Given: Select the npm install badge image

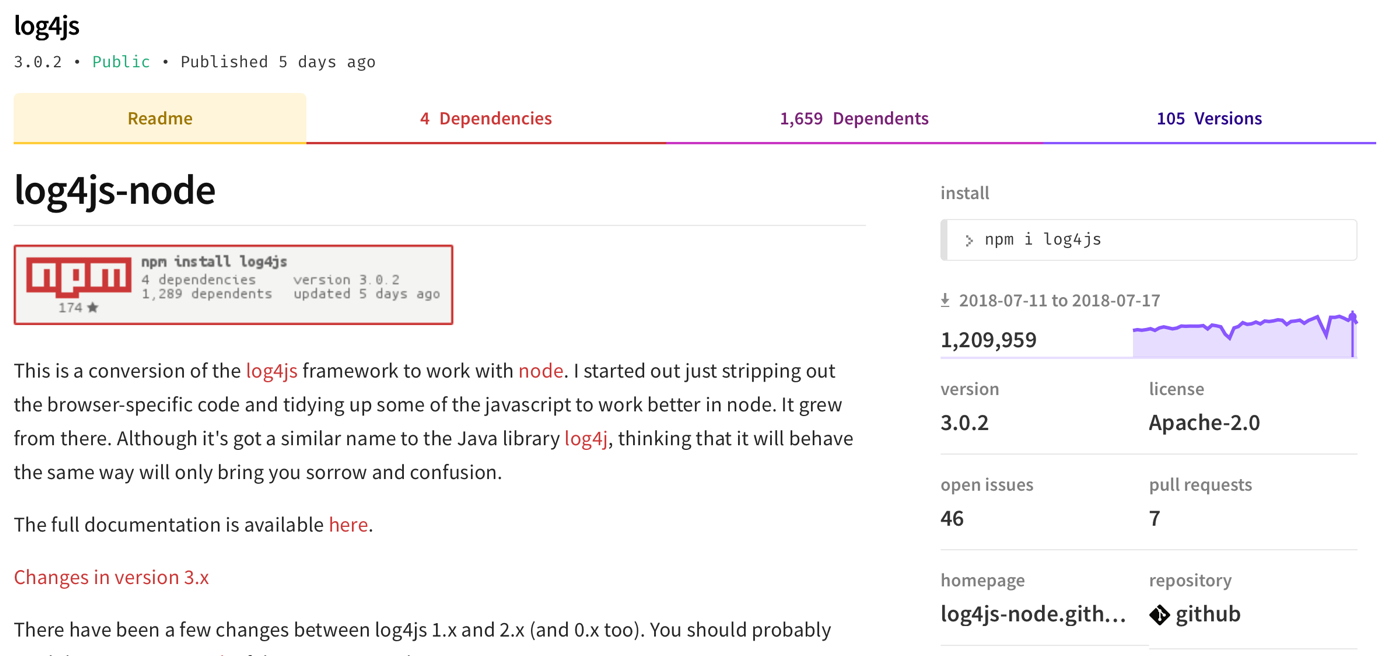Looking at the screenshot, I should [x=233, y=283].
